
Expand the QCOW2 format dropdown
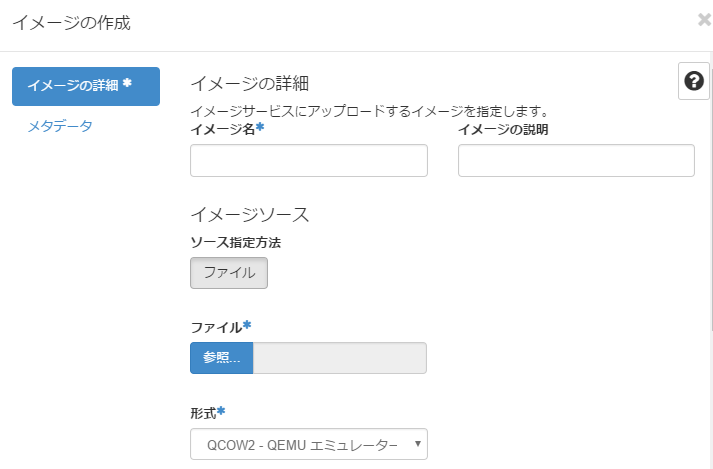pyautogui.click(x=308, y=444)
